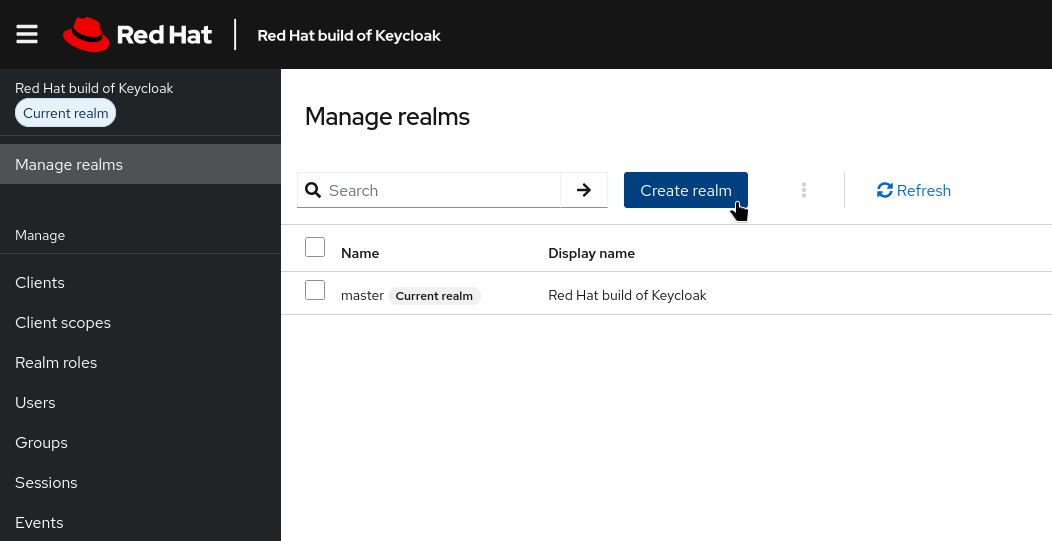This screenshot has height=541, width=1052.
Task: Click the Red Hat logo
Action: [x=138, y=35]
